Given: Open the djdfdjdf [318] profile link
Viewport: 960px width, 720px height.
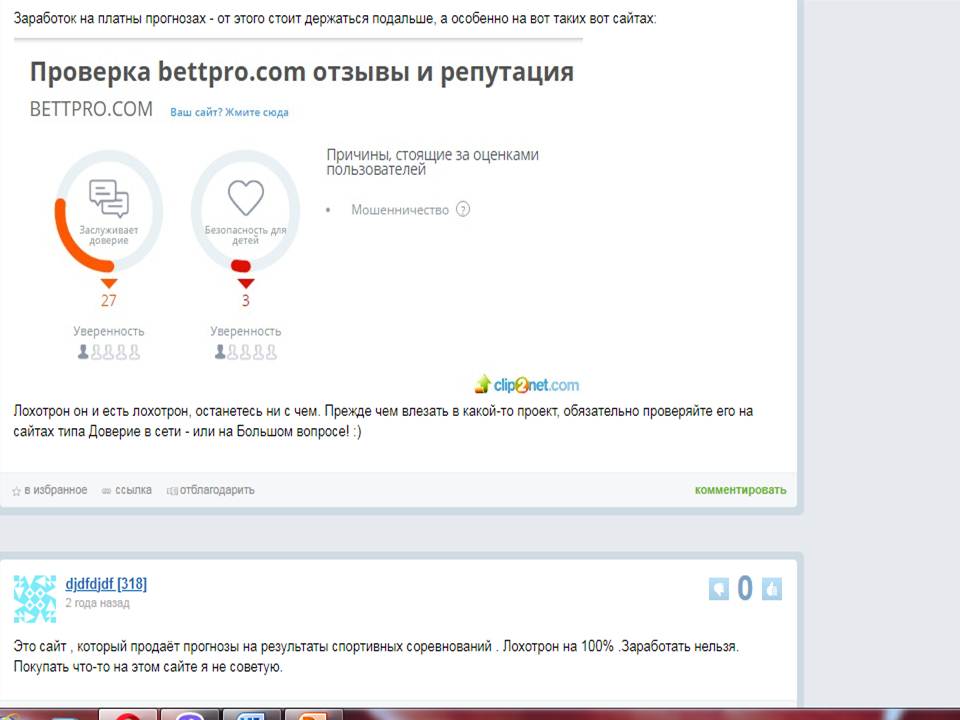Looking at the screenshot, I should tap(106, 584).
